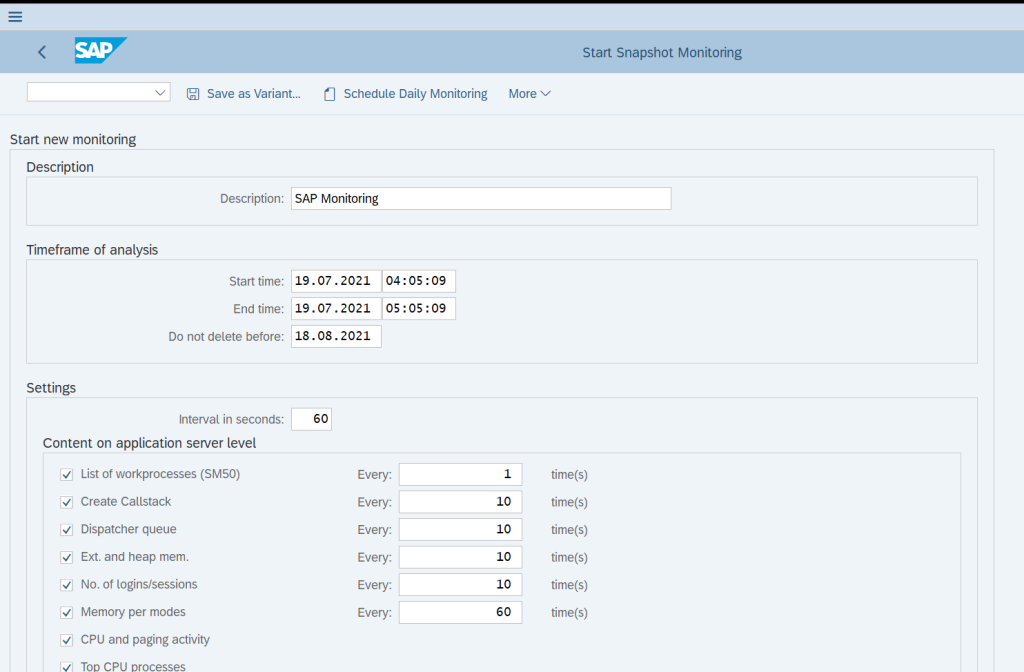The width and height of the screenshot is (1024, 672).
Task: Click the Description input field
Action: tap(481, 199)
